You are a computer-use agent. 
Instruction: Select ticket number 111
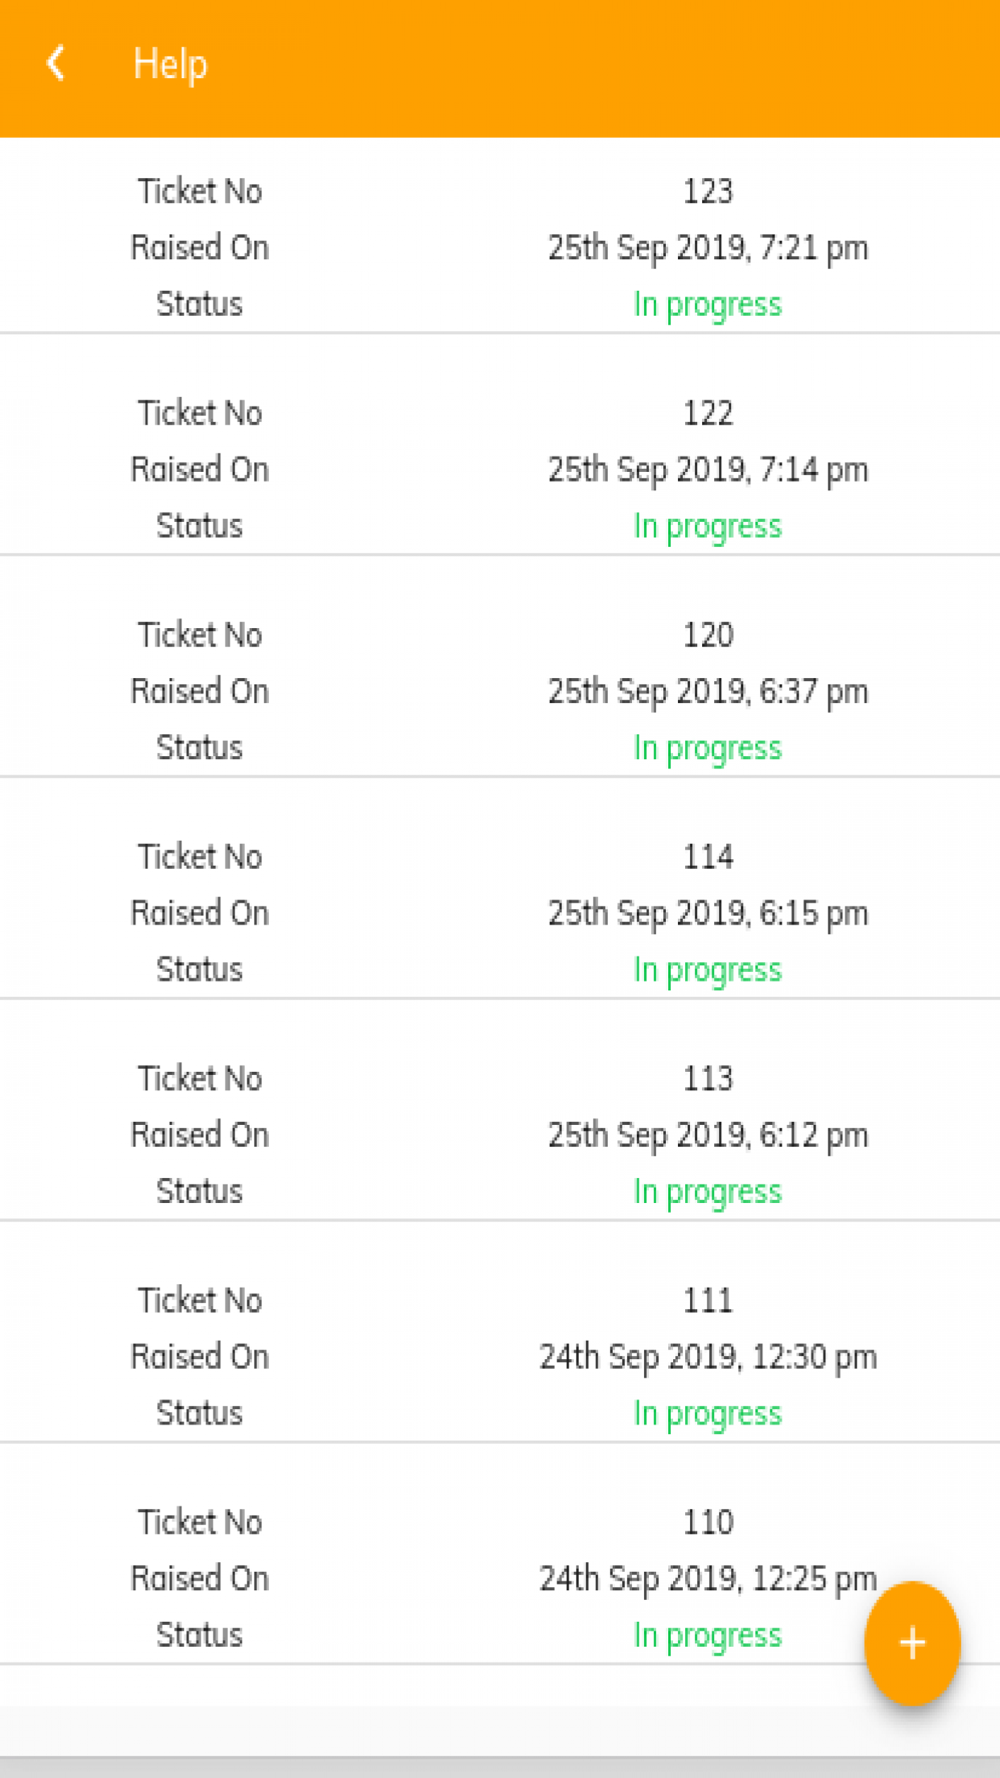[x=707, y=1301]
